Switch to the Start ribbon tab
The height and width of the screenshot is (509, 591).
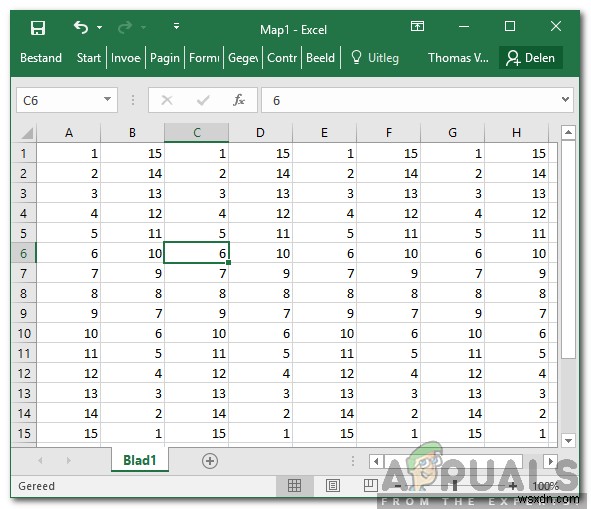[89, 58]
